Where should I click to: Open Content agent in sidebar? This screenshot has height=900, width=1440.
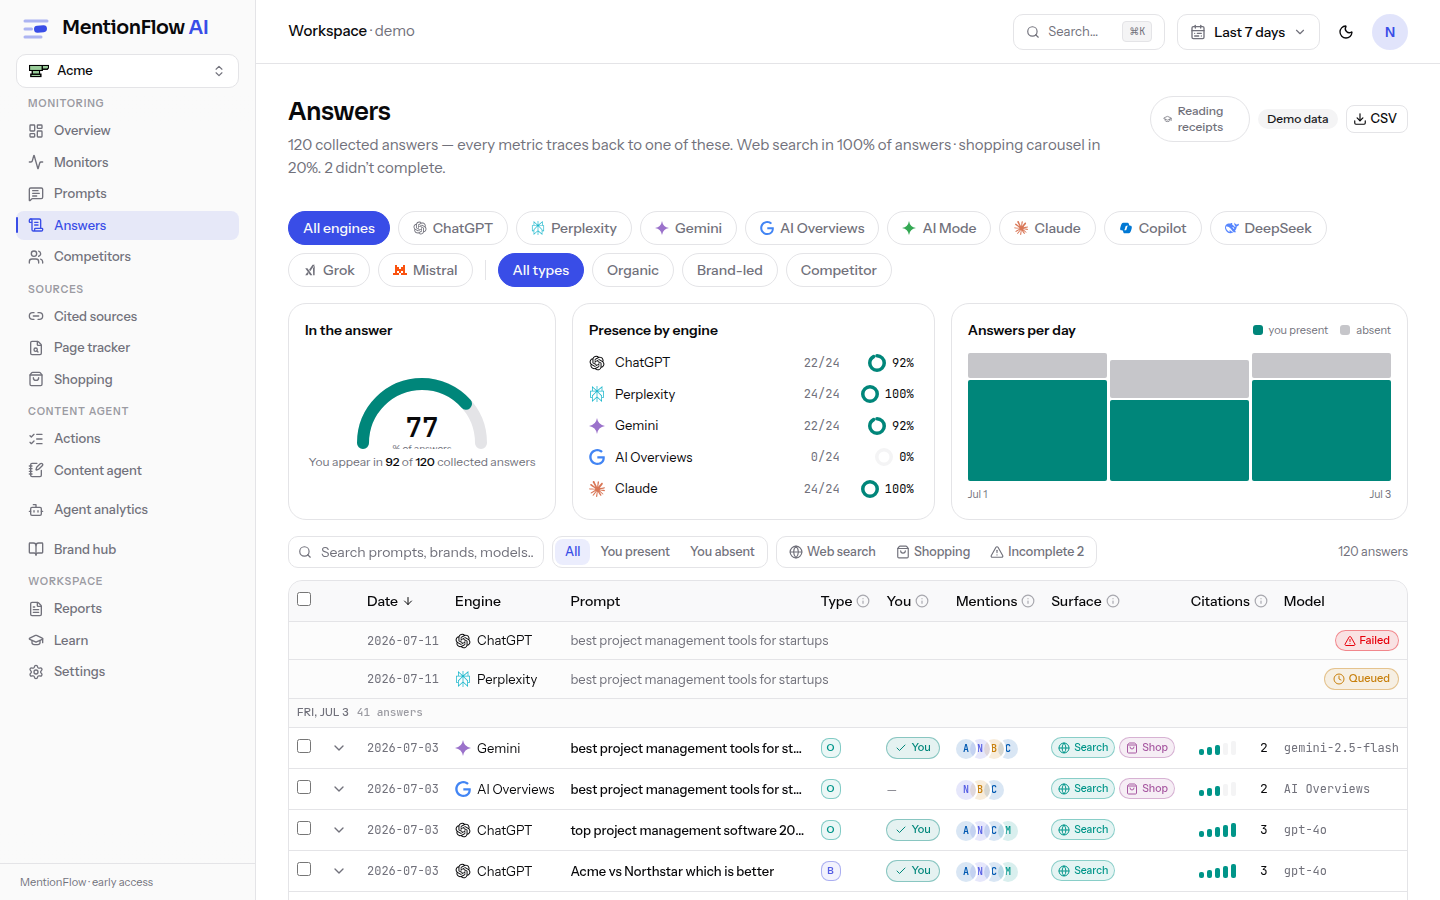(127, 470)
